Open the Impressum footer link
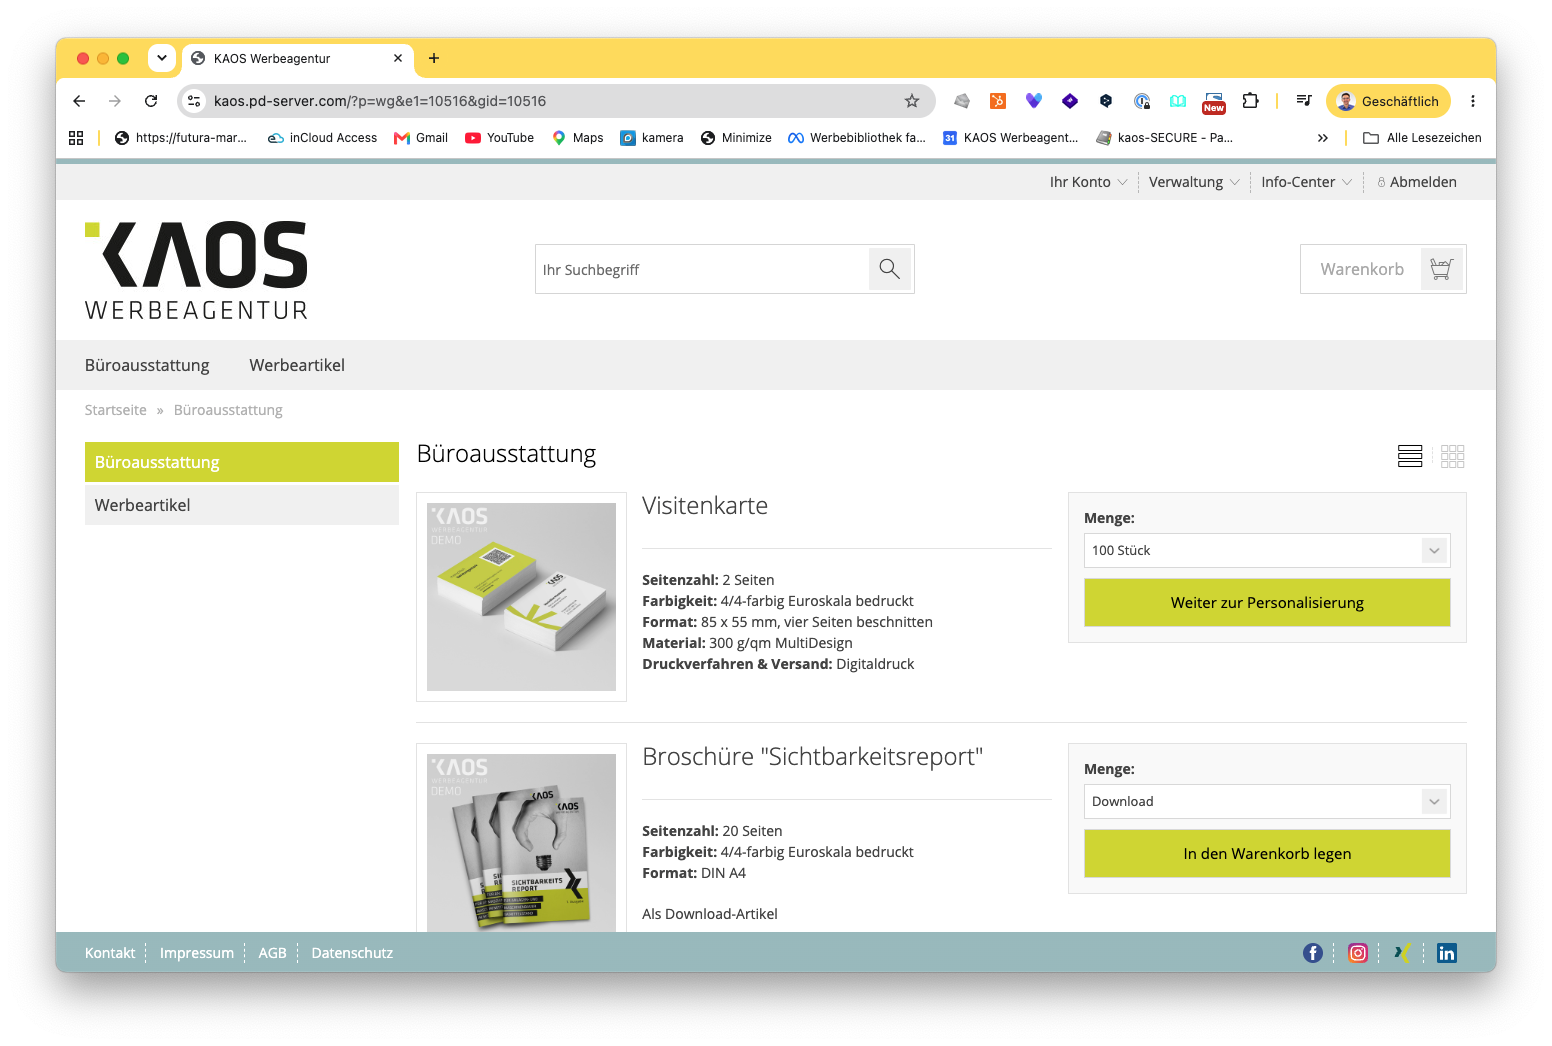 click(197, 953)
